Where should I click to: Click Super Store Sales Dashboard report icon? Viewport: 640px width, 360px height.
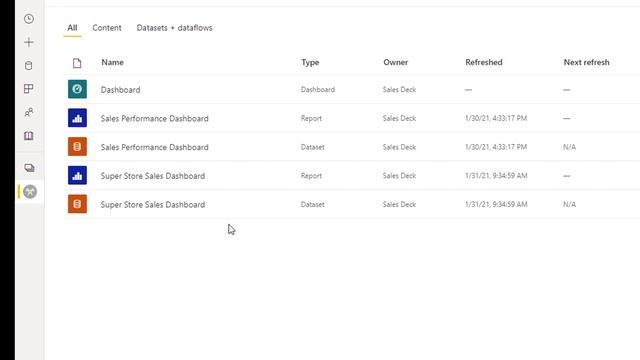click(x=77, y=176)
